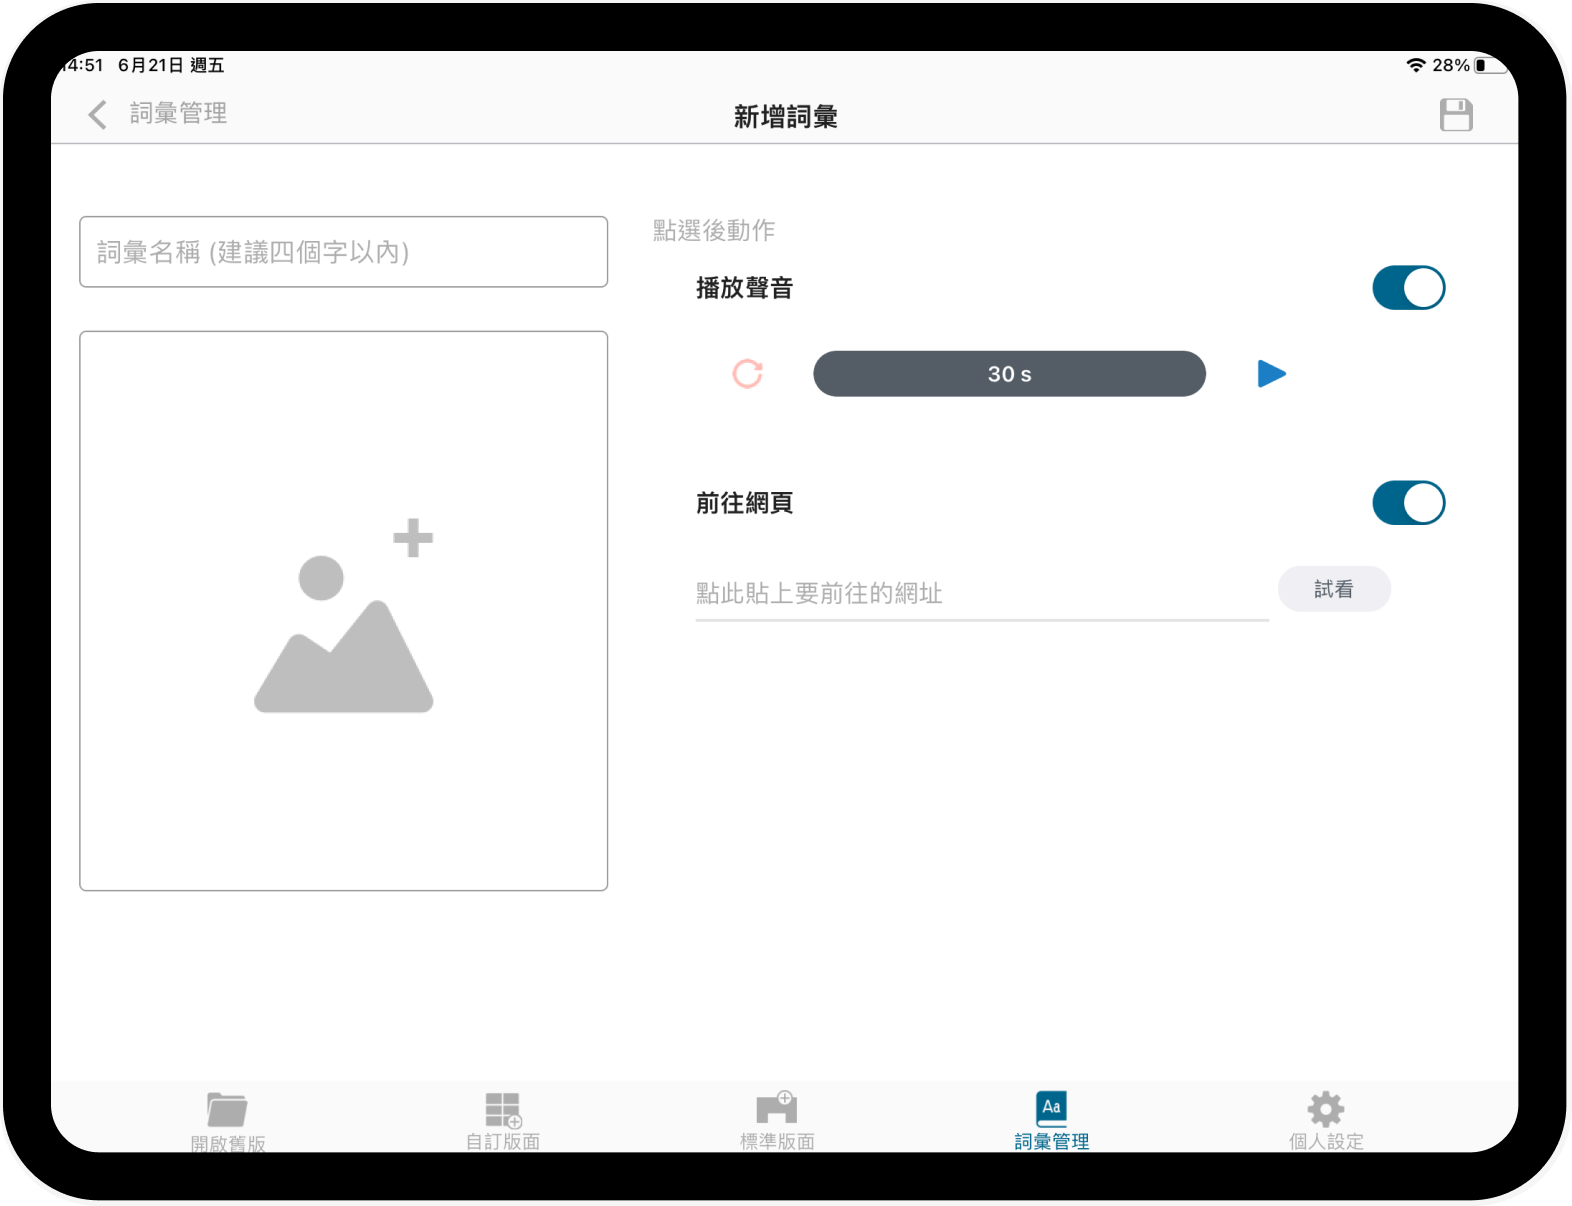Switch to the 自訂版面 tab
Viewport: 1572px width, 1206px height.
503,1122
